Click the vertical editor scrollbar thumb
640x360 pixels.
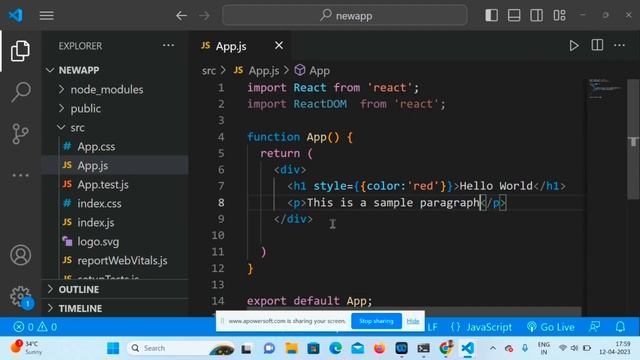tap(633, 139)
